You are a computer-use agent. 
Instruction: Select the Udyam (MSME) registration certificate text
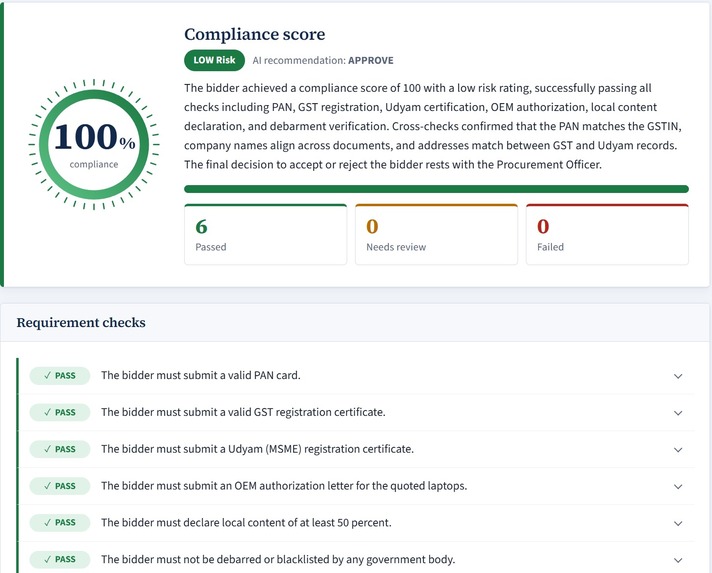click(257, 449)
